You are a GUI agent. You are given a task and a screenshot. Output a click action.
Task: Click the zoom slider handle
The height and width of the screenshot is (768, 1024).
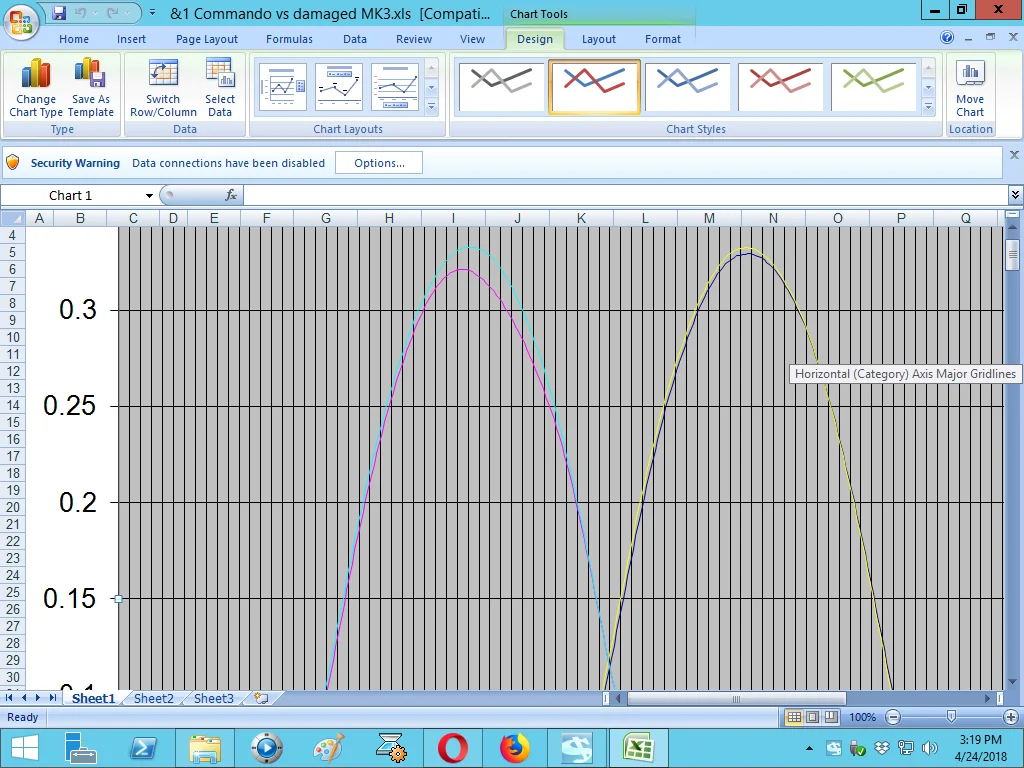tap(951, 717)
